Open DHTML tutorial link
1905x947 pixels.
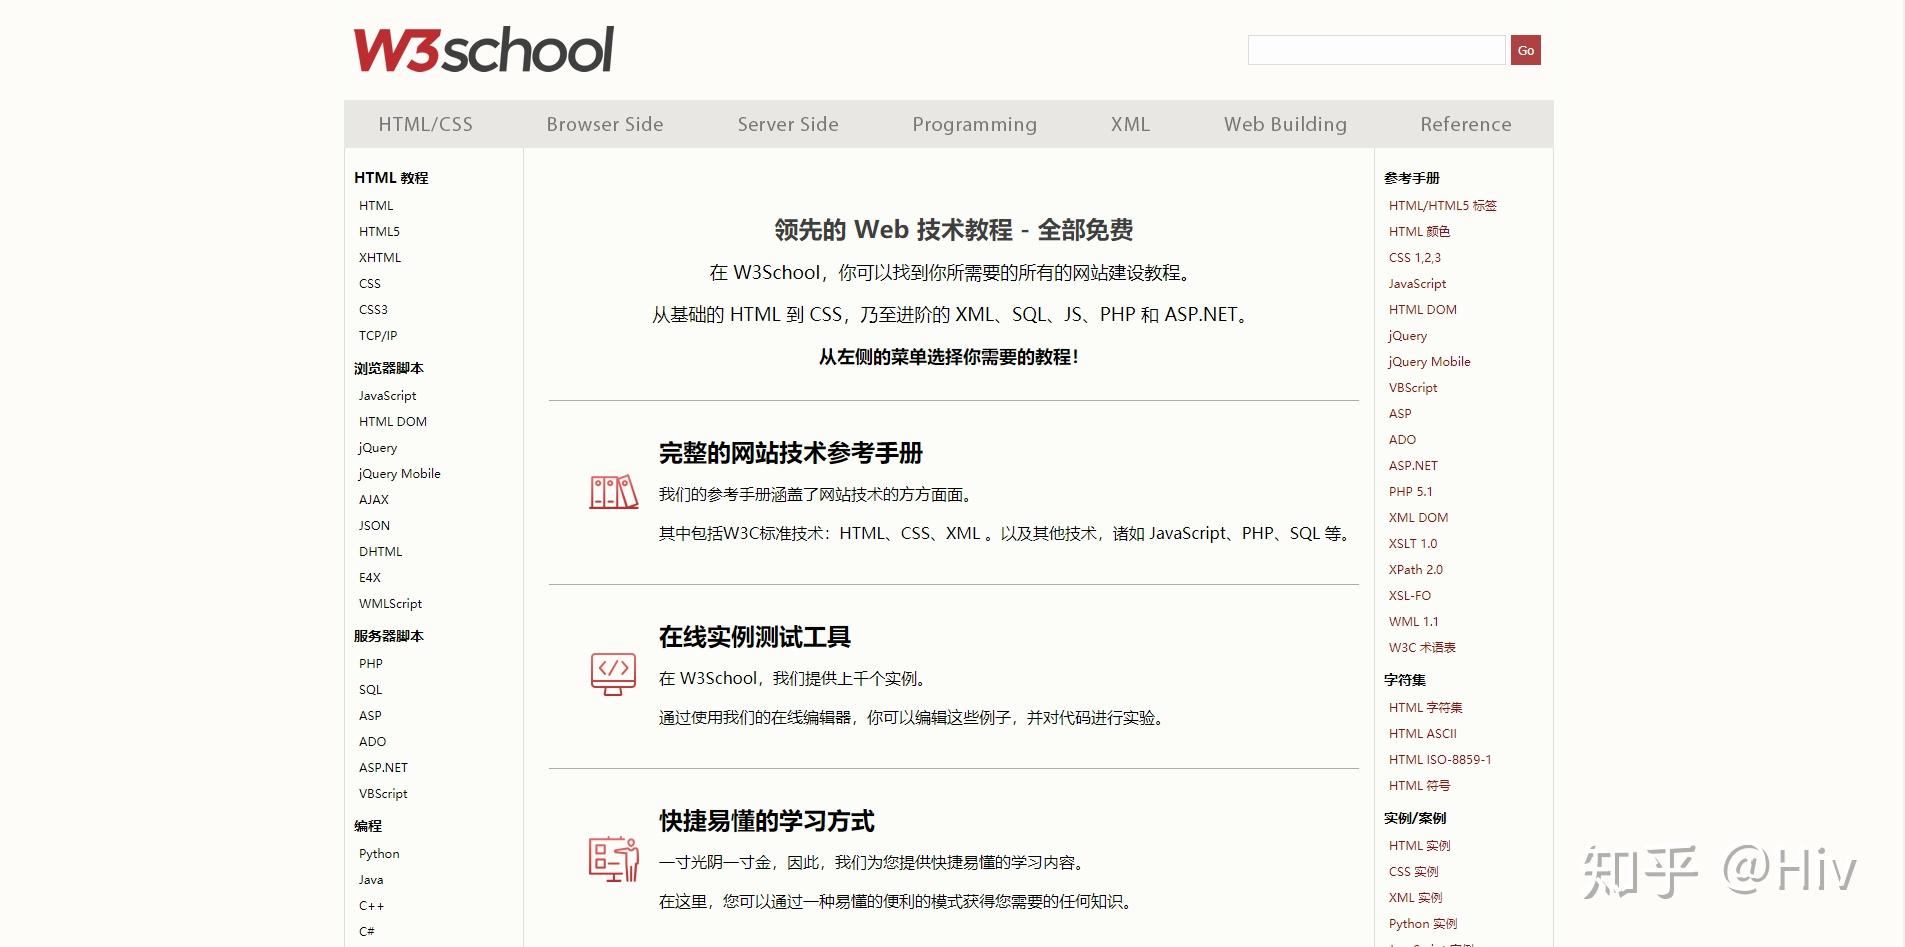[381, 551]
